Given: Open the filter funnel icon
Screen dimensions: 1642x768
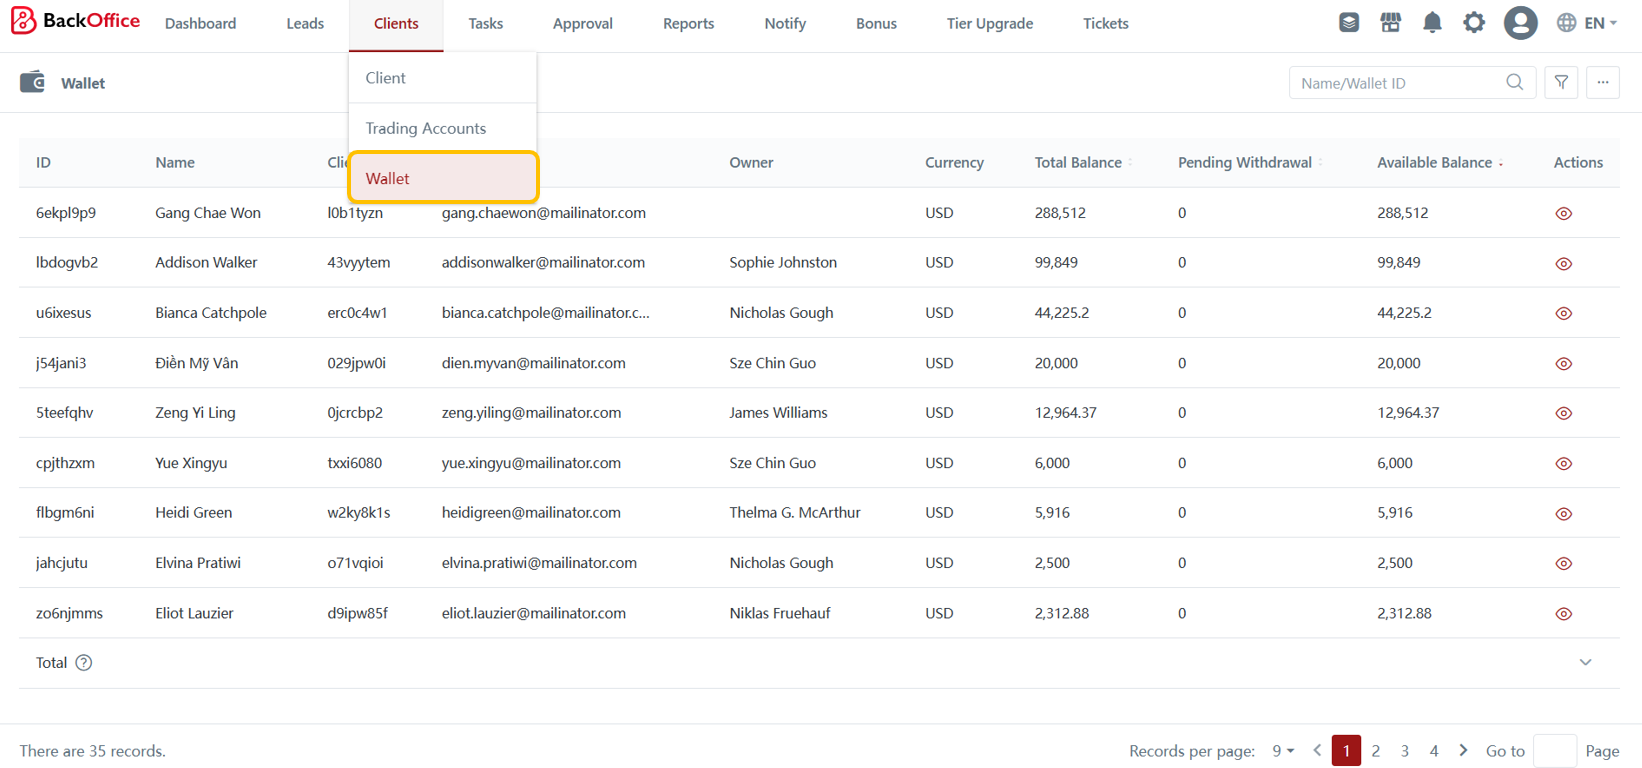Looking at the screenshot, I should 1561,83.
